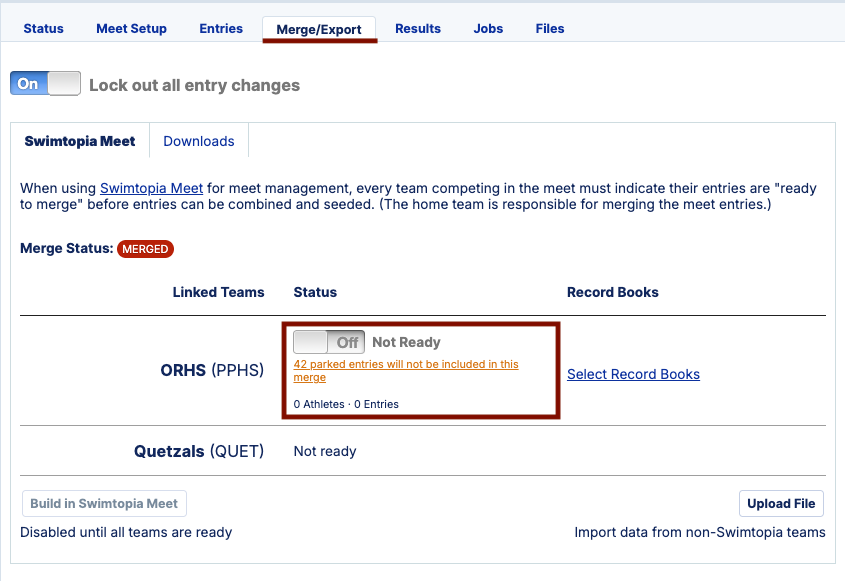Open the Results tab

pos(418,29)
